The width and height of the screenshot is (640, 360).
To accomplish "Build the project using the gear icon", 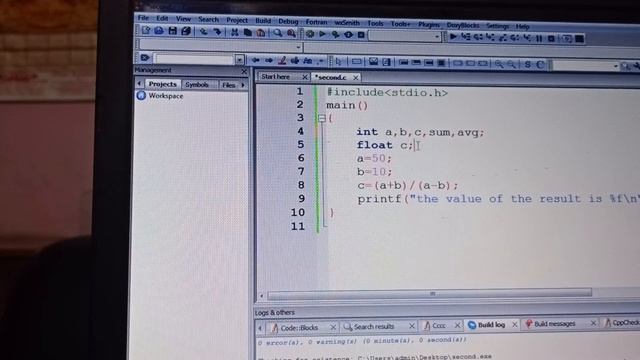I will tap(310, 34).
